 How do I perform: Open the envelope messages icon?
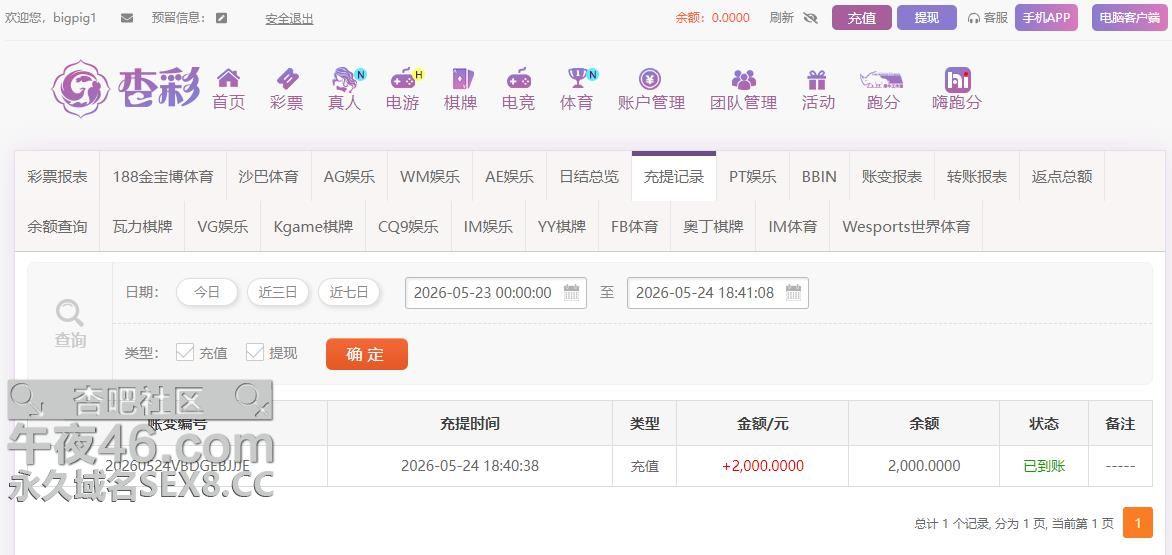(127, 18)
